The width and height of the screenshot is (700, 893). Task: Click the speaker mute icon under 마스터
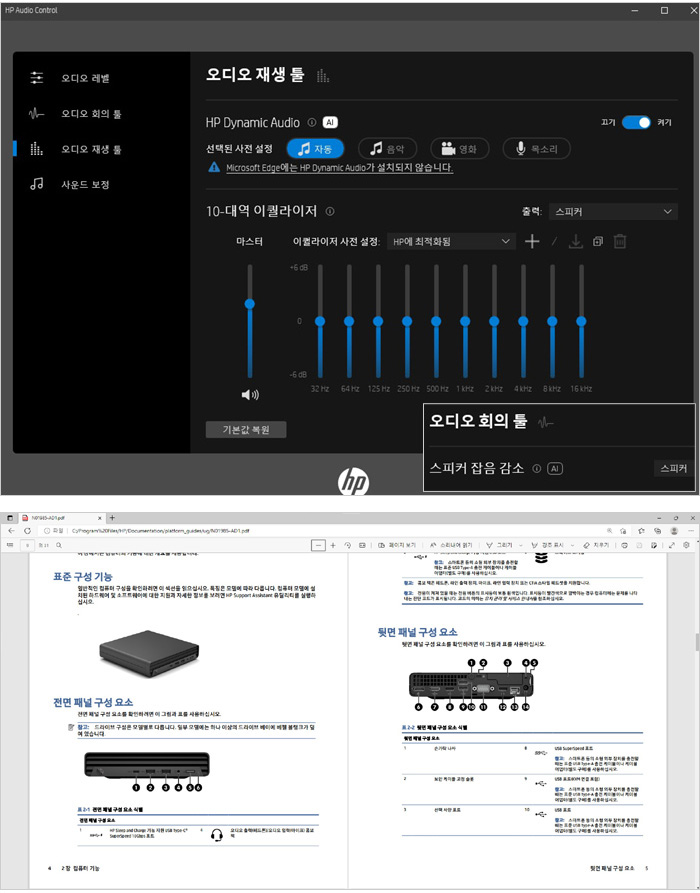pyautogui.click(x=250, y=395)
